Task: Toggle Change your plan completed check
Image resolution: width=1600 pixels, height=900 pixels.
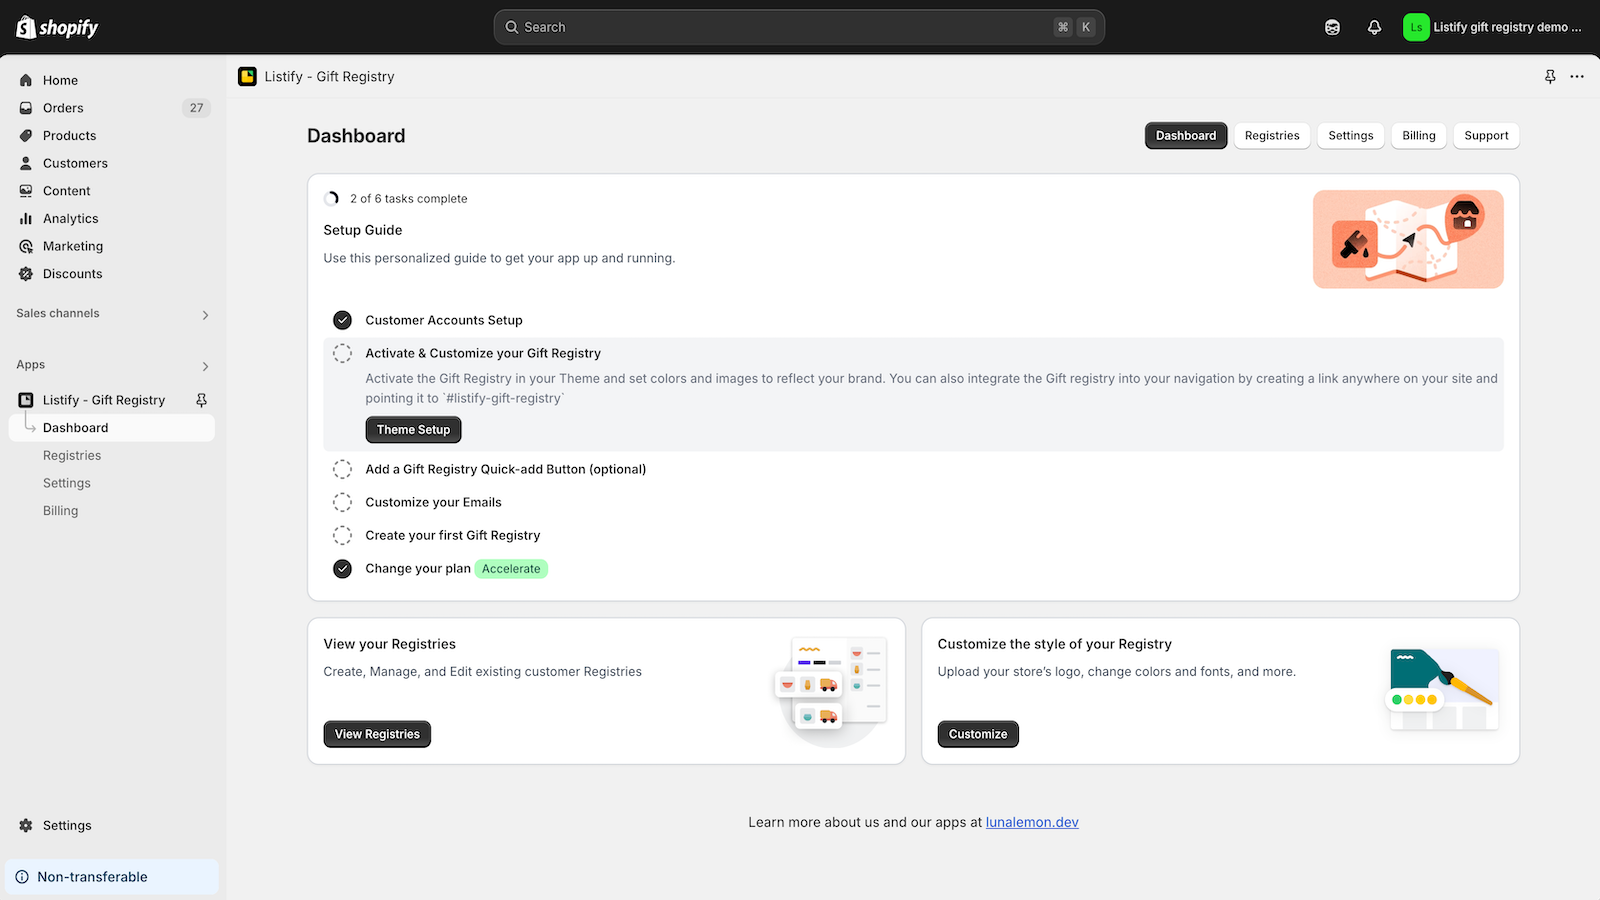Action: pos(342,568)
